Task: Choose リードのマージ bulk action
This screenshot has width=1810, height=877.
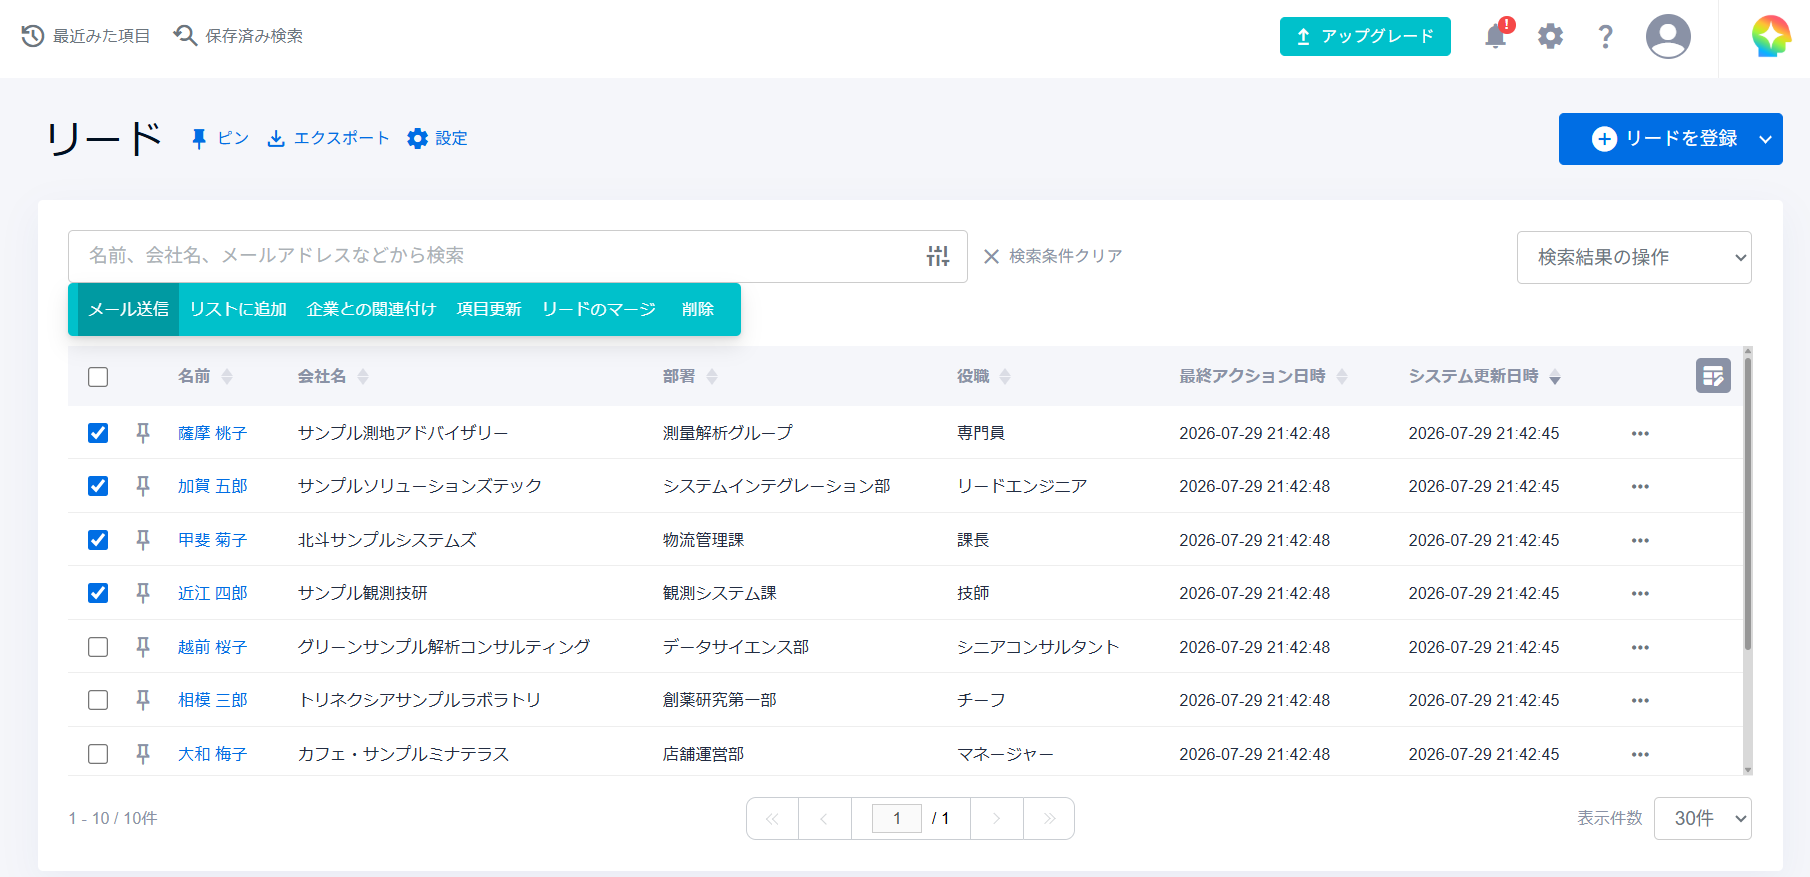Action: 599,309
